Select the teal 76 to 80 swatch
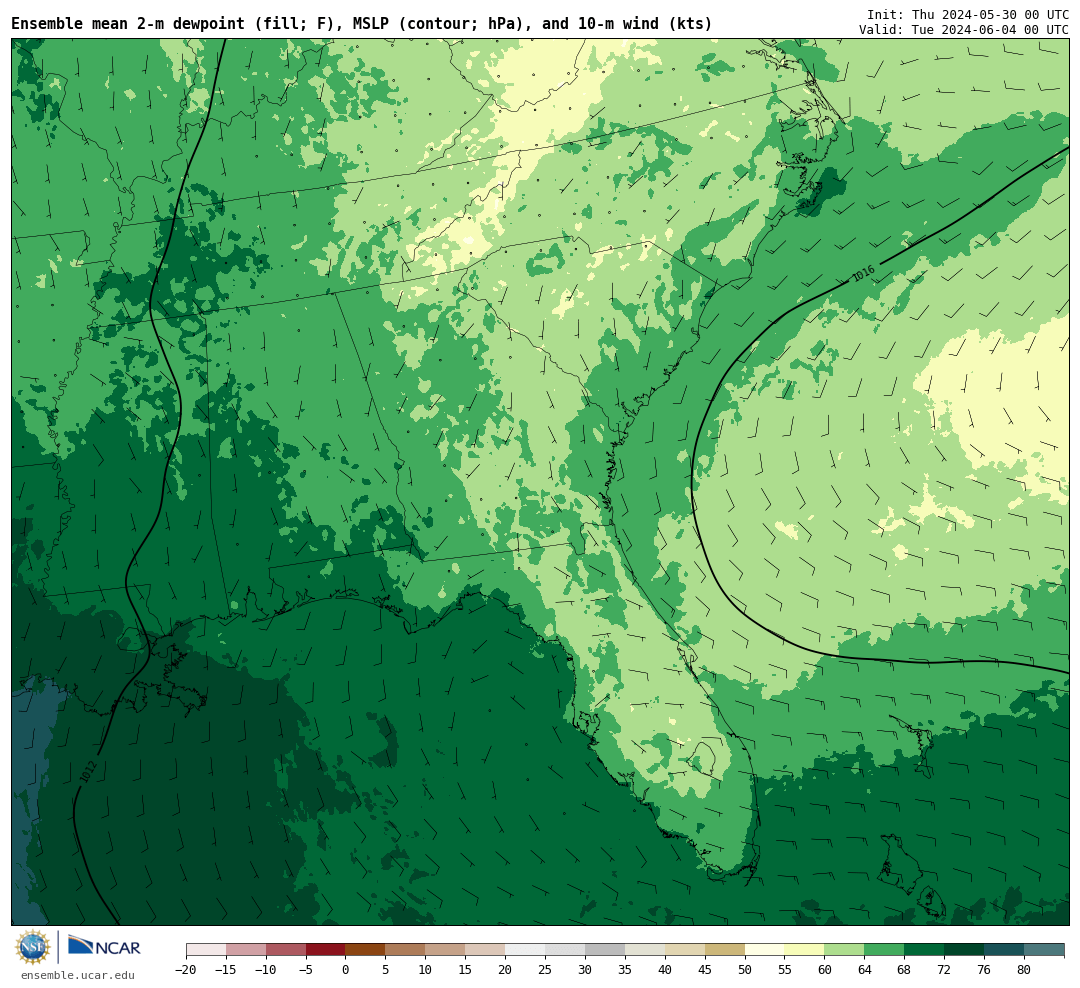The height and width of the screenshot is (988, 1080). pos(1004,950)
